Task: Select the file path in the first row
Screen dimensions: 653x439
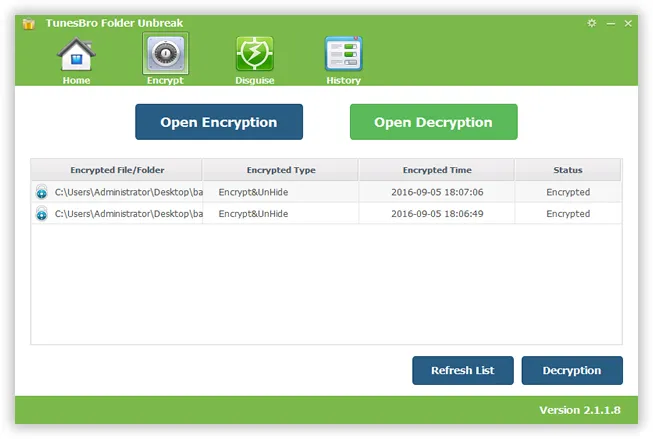Action: [128, 192]
